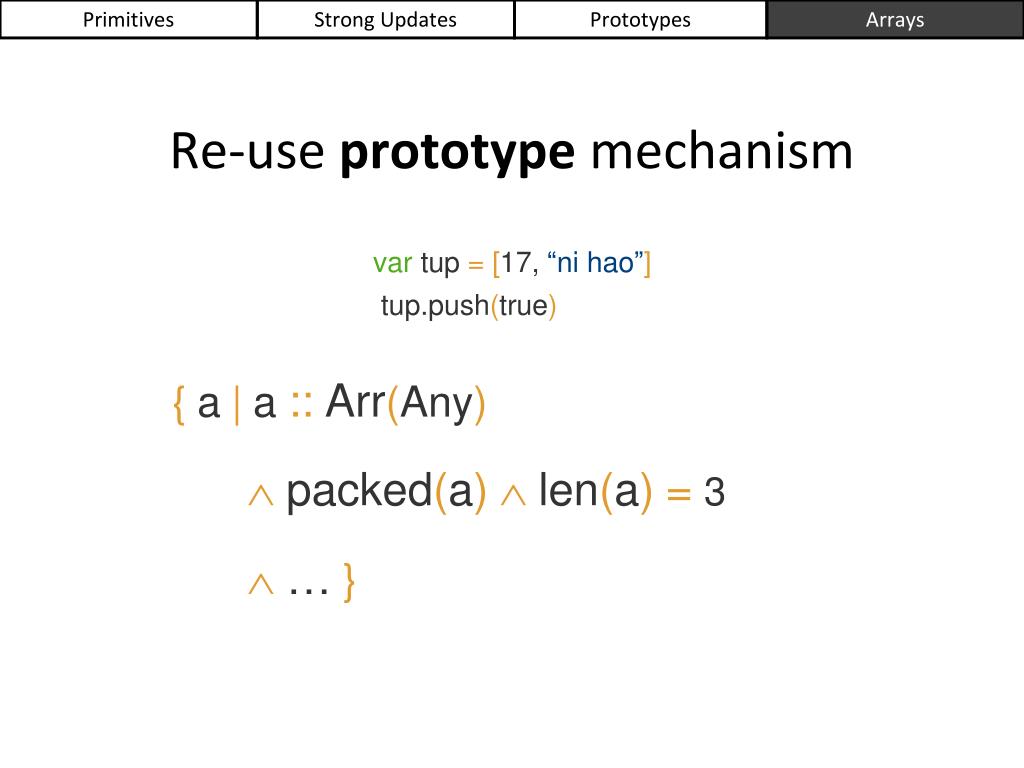Select the Prototypes tab
Image resolution: width=1024 pixels, height=768 pixels.
click(640, 20)
